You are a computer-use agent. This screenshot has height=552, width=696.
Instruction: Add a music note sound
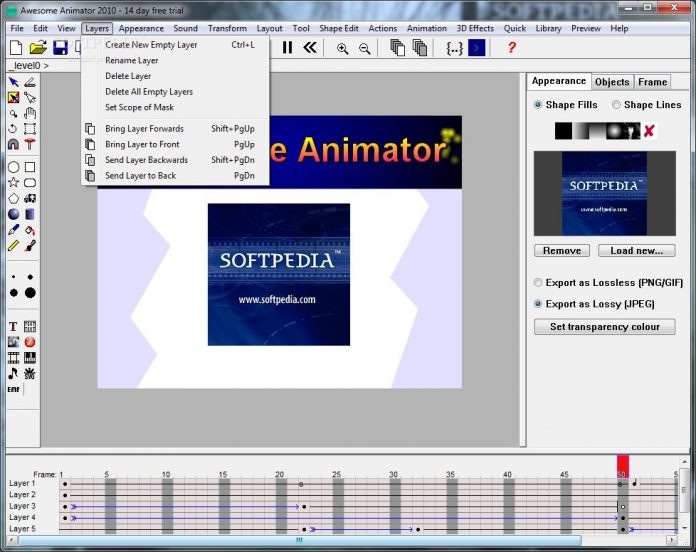pos(13,373)
